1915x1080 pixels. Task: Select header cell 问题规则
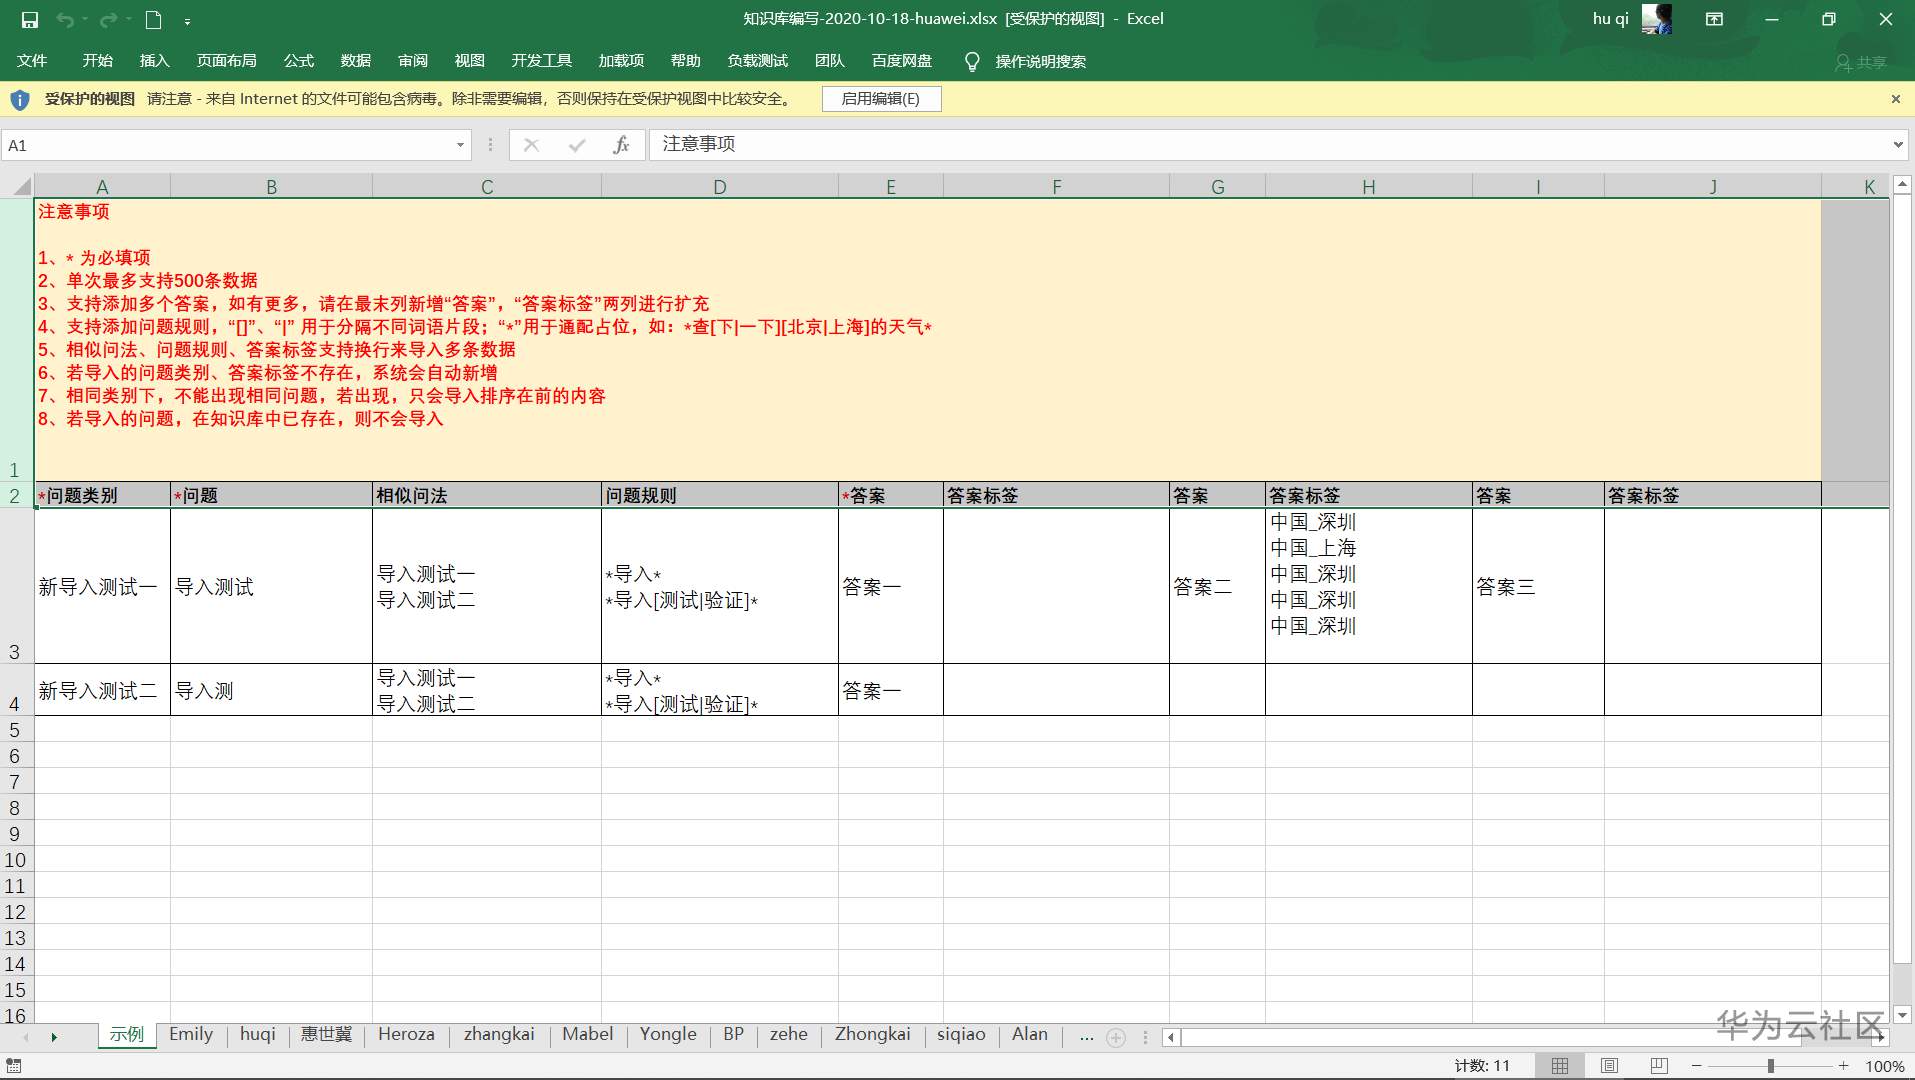(720, 495)
